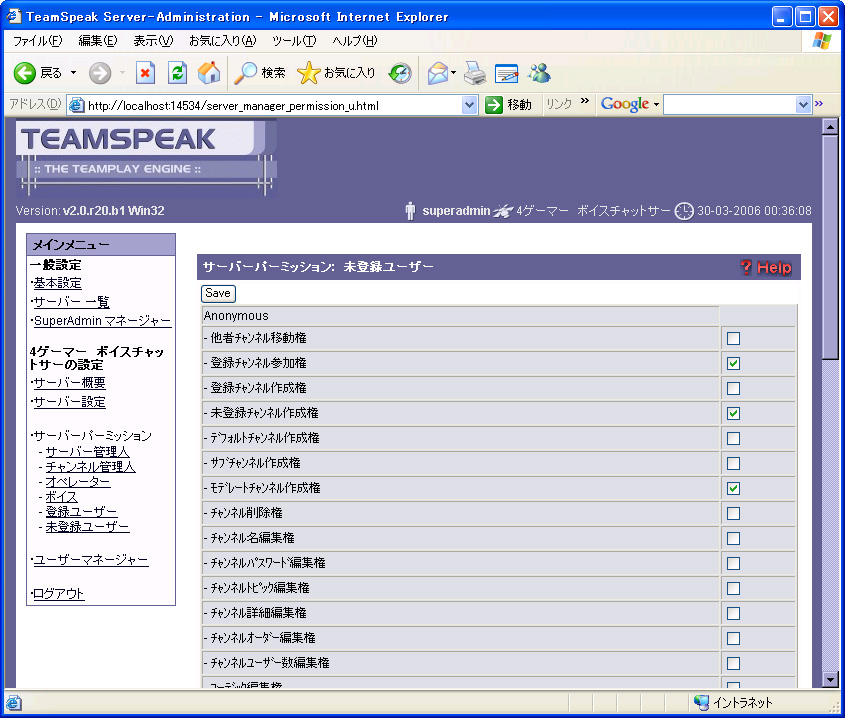The image size is (845, 718).
Task: Click the Messenger toolbar icon
Action: click(540, 73)
